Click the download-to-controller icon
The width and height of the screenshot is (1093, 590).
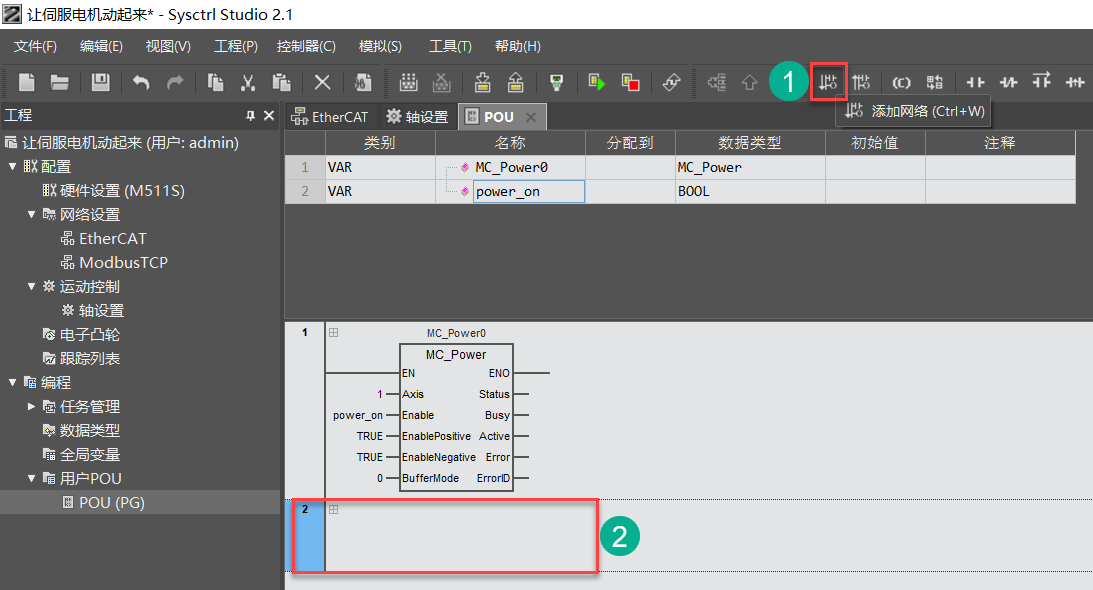pos(482,82)
